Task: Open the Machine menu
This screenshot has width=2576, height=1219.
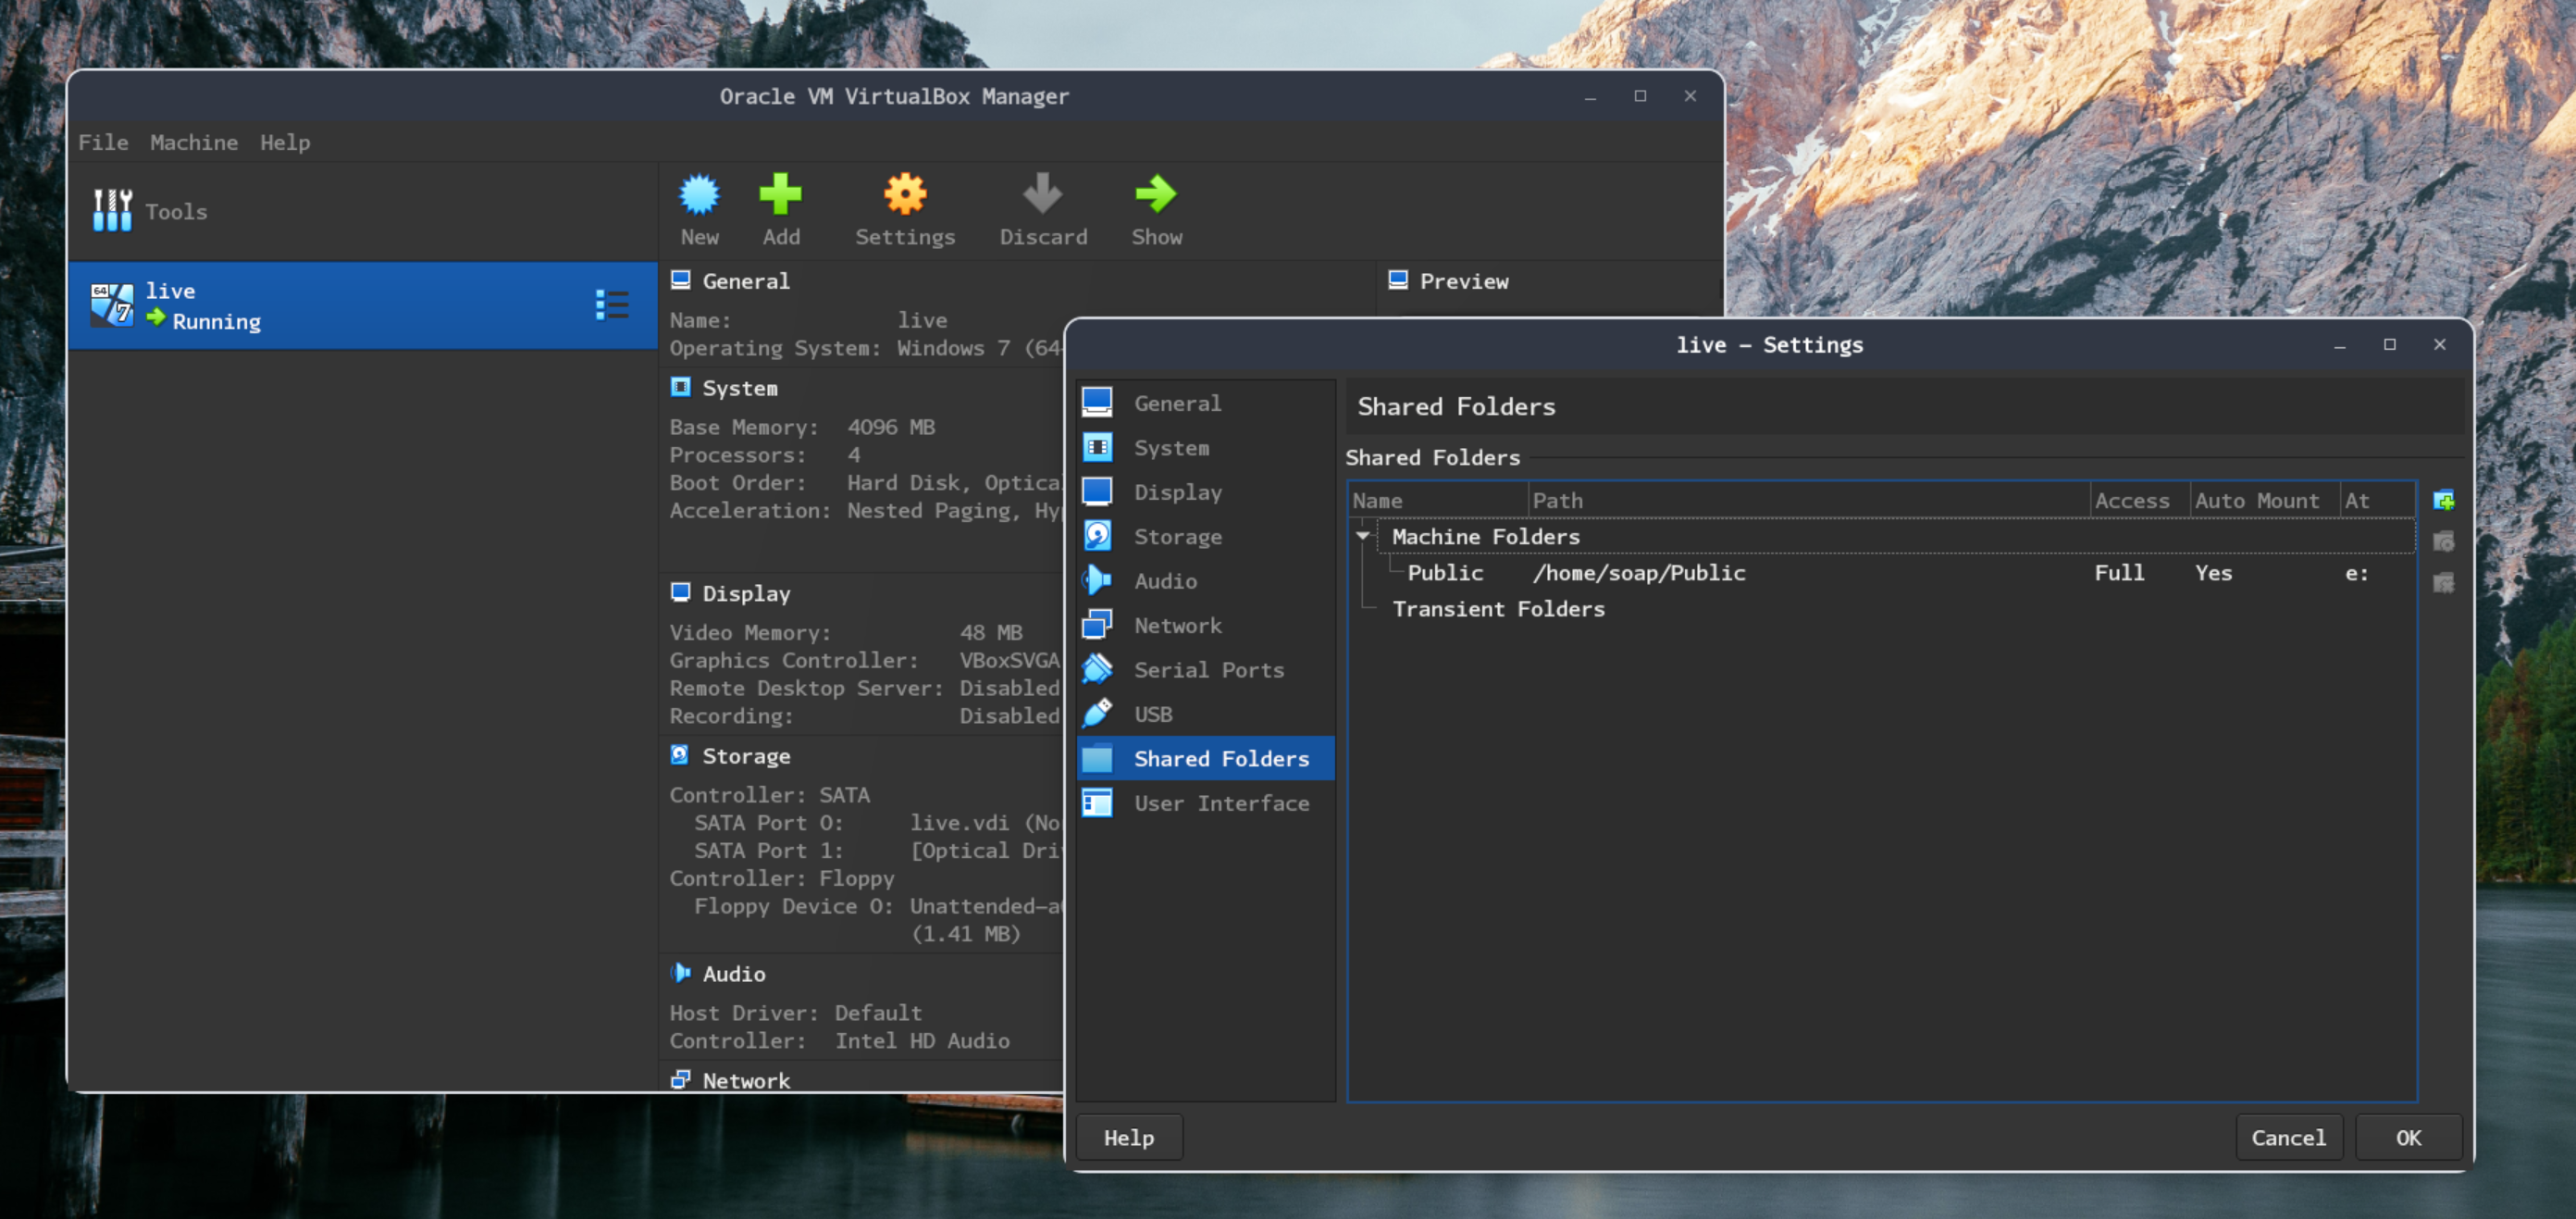Action: (x=194, y=142)
